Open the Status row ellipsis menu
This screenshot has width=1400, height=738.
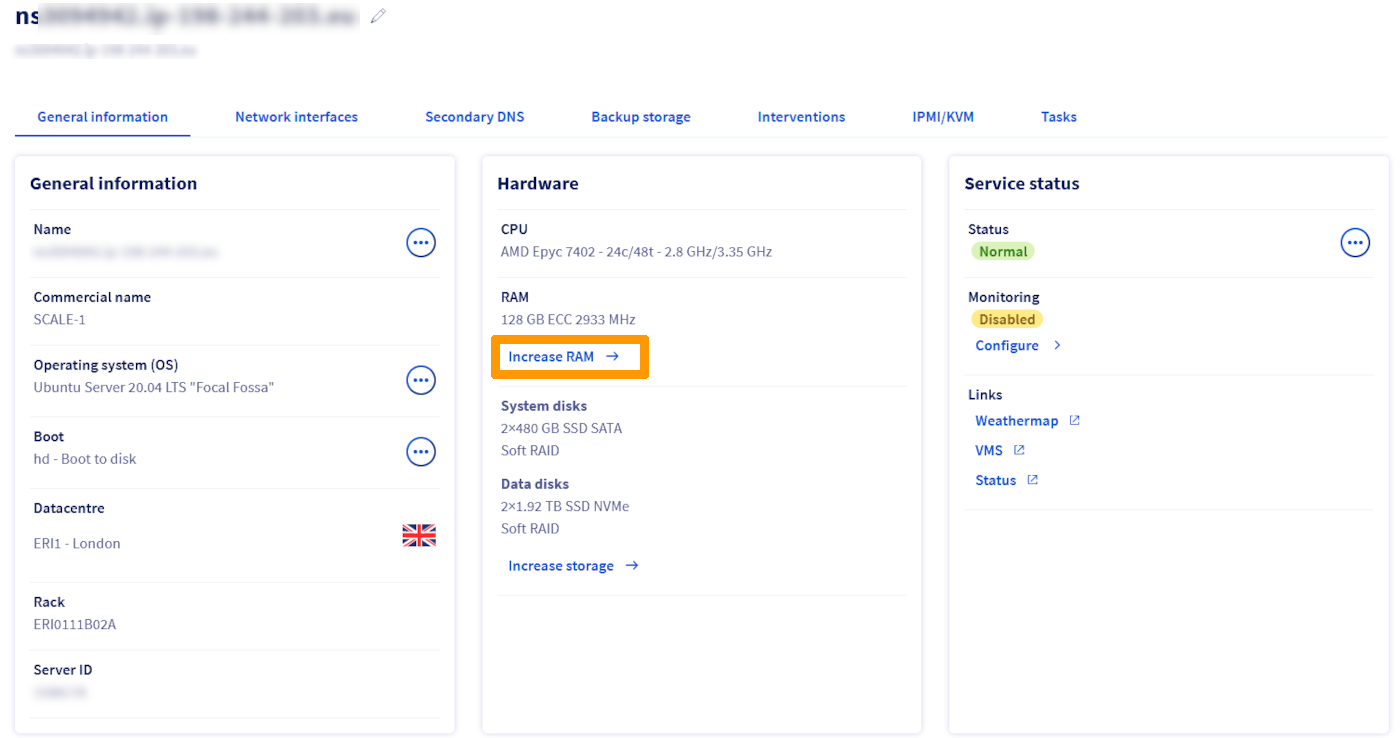point(1355,242)
